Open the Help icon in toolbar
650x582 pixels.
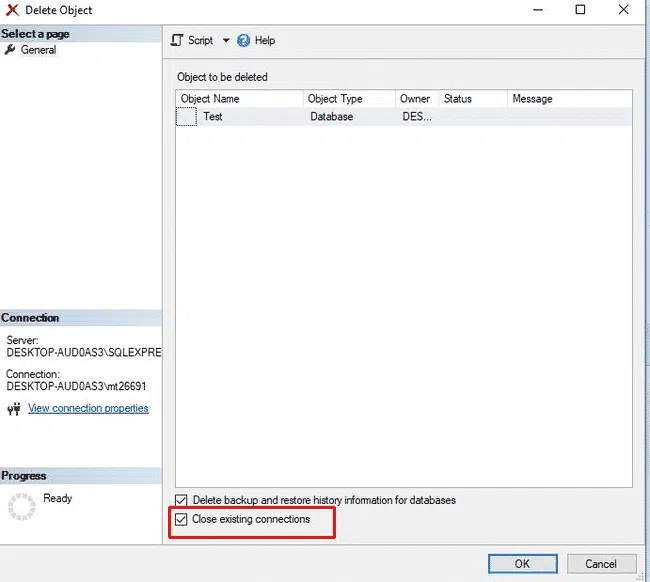click(243, 41)
